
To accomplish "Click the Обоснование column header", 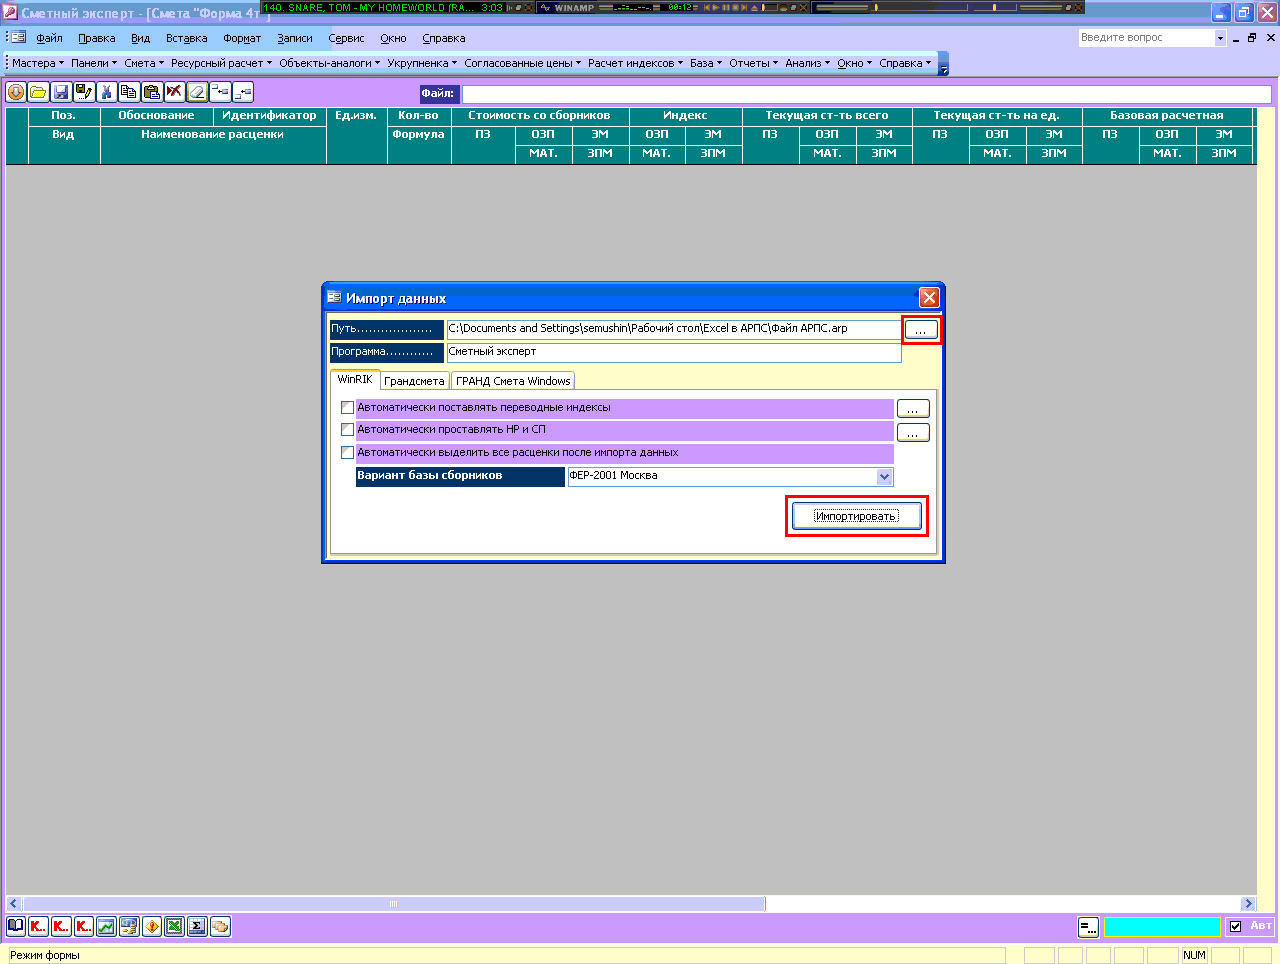I will click(x=156, y=116).
